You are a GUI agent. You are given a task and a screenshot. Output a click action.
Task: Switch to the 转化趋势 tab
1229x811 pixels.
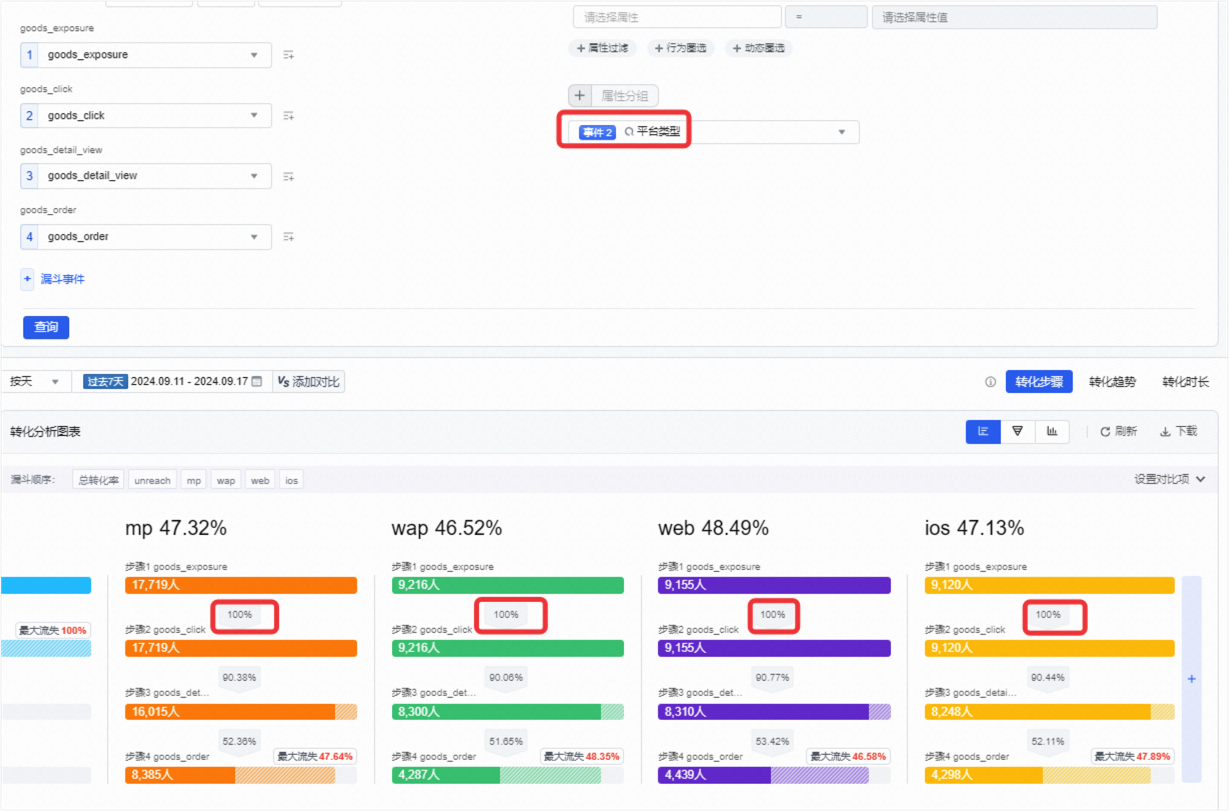pyautogui.click(x=1112, y=382)
